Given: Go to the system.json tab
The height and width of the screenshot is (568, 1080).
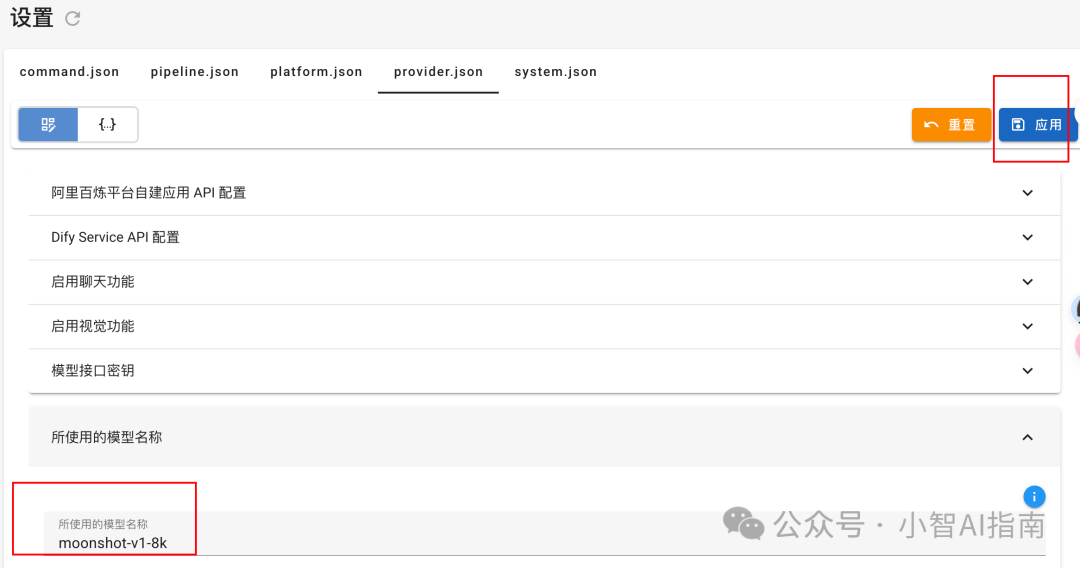Looking at the screenshot, I should tap(555, 72).
